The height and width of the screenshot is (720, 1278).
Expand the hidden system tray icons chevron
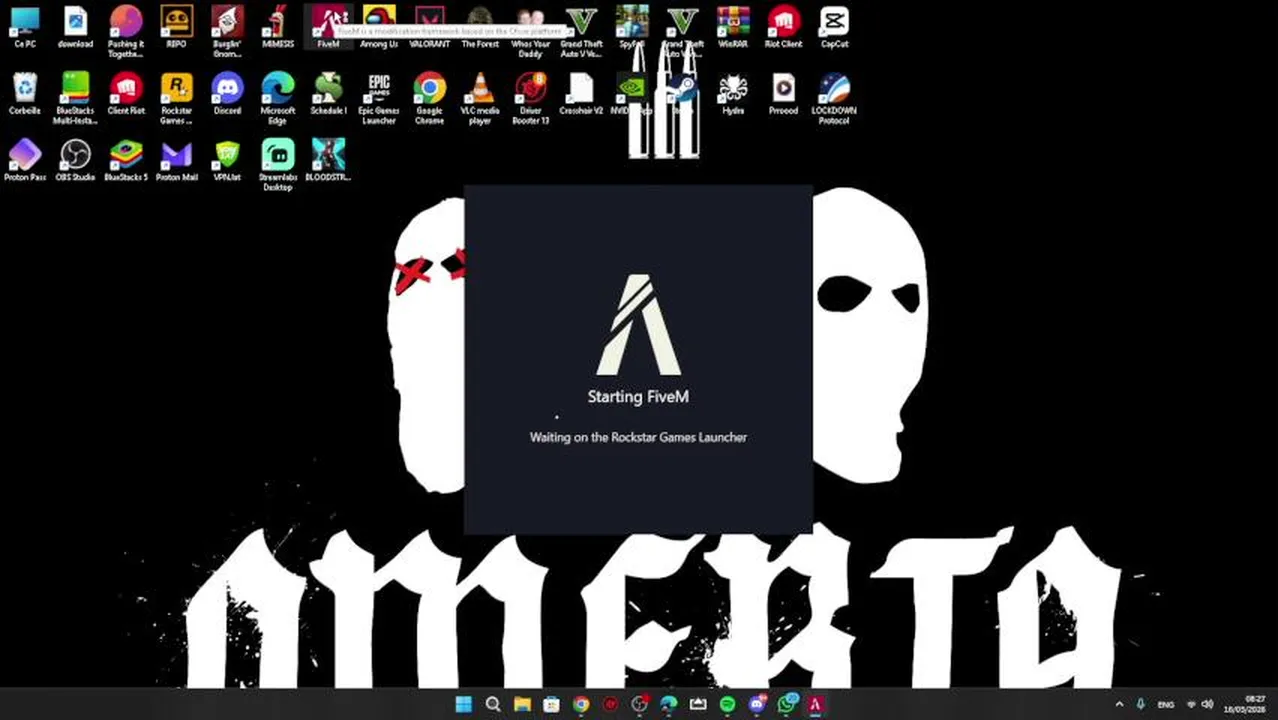pyautogui.click(x=1119, y=705)
